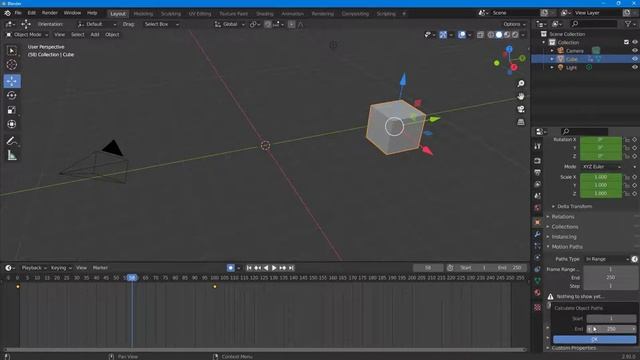Click the viewport zoom magnifier icon
This screenshot has height=360, width=640.
pos(521,84)
